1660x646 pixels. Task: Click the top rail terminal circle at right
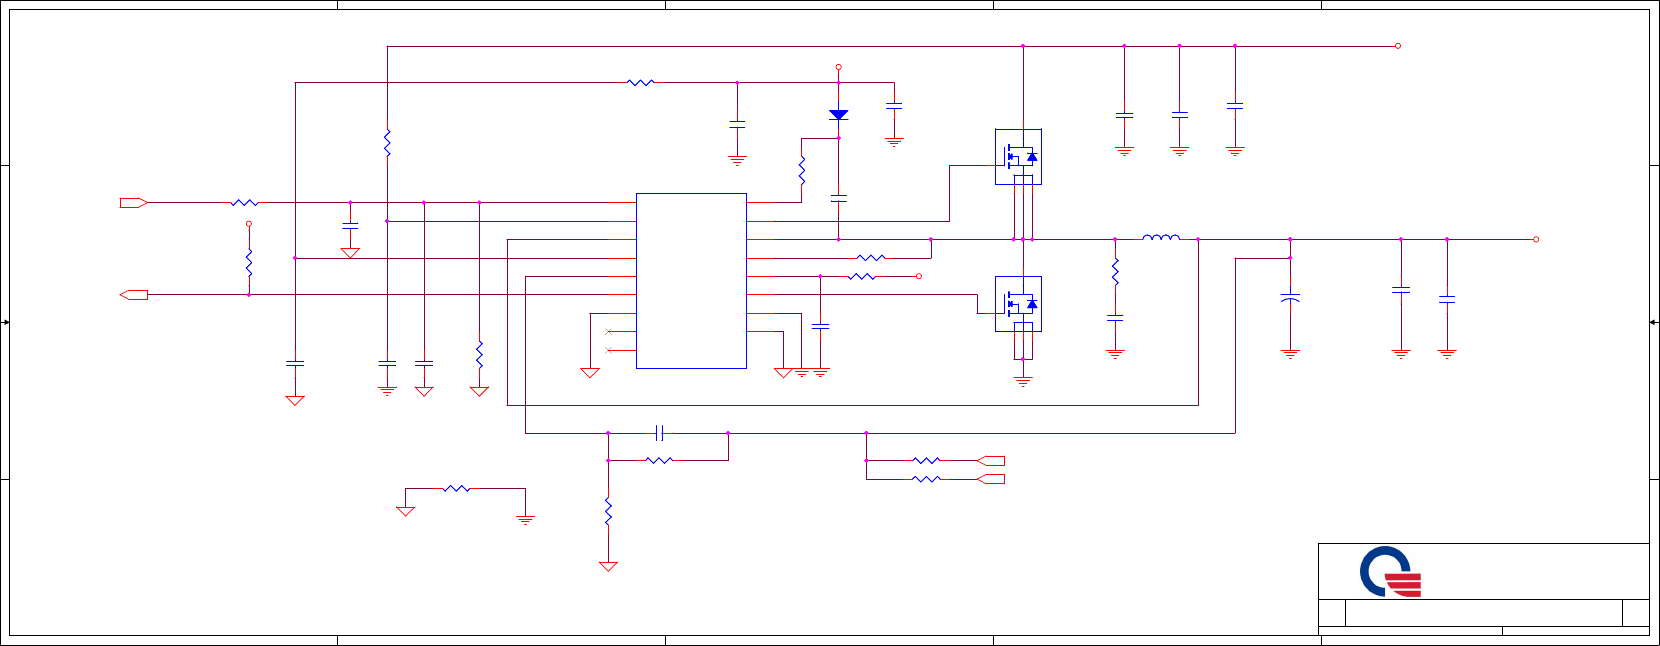coord(1398,46)
